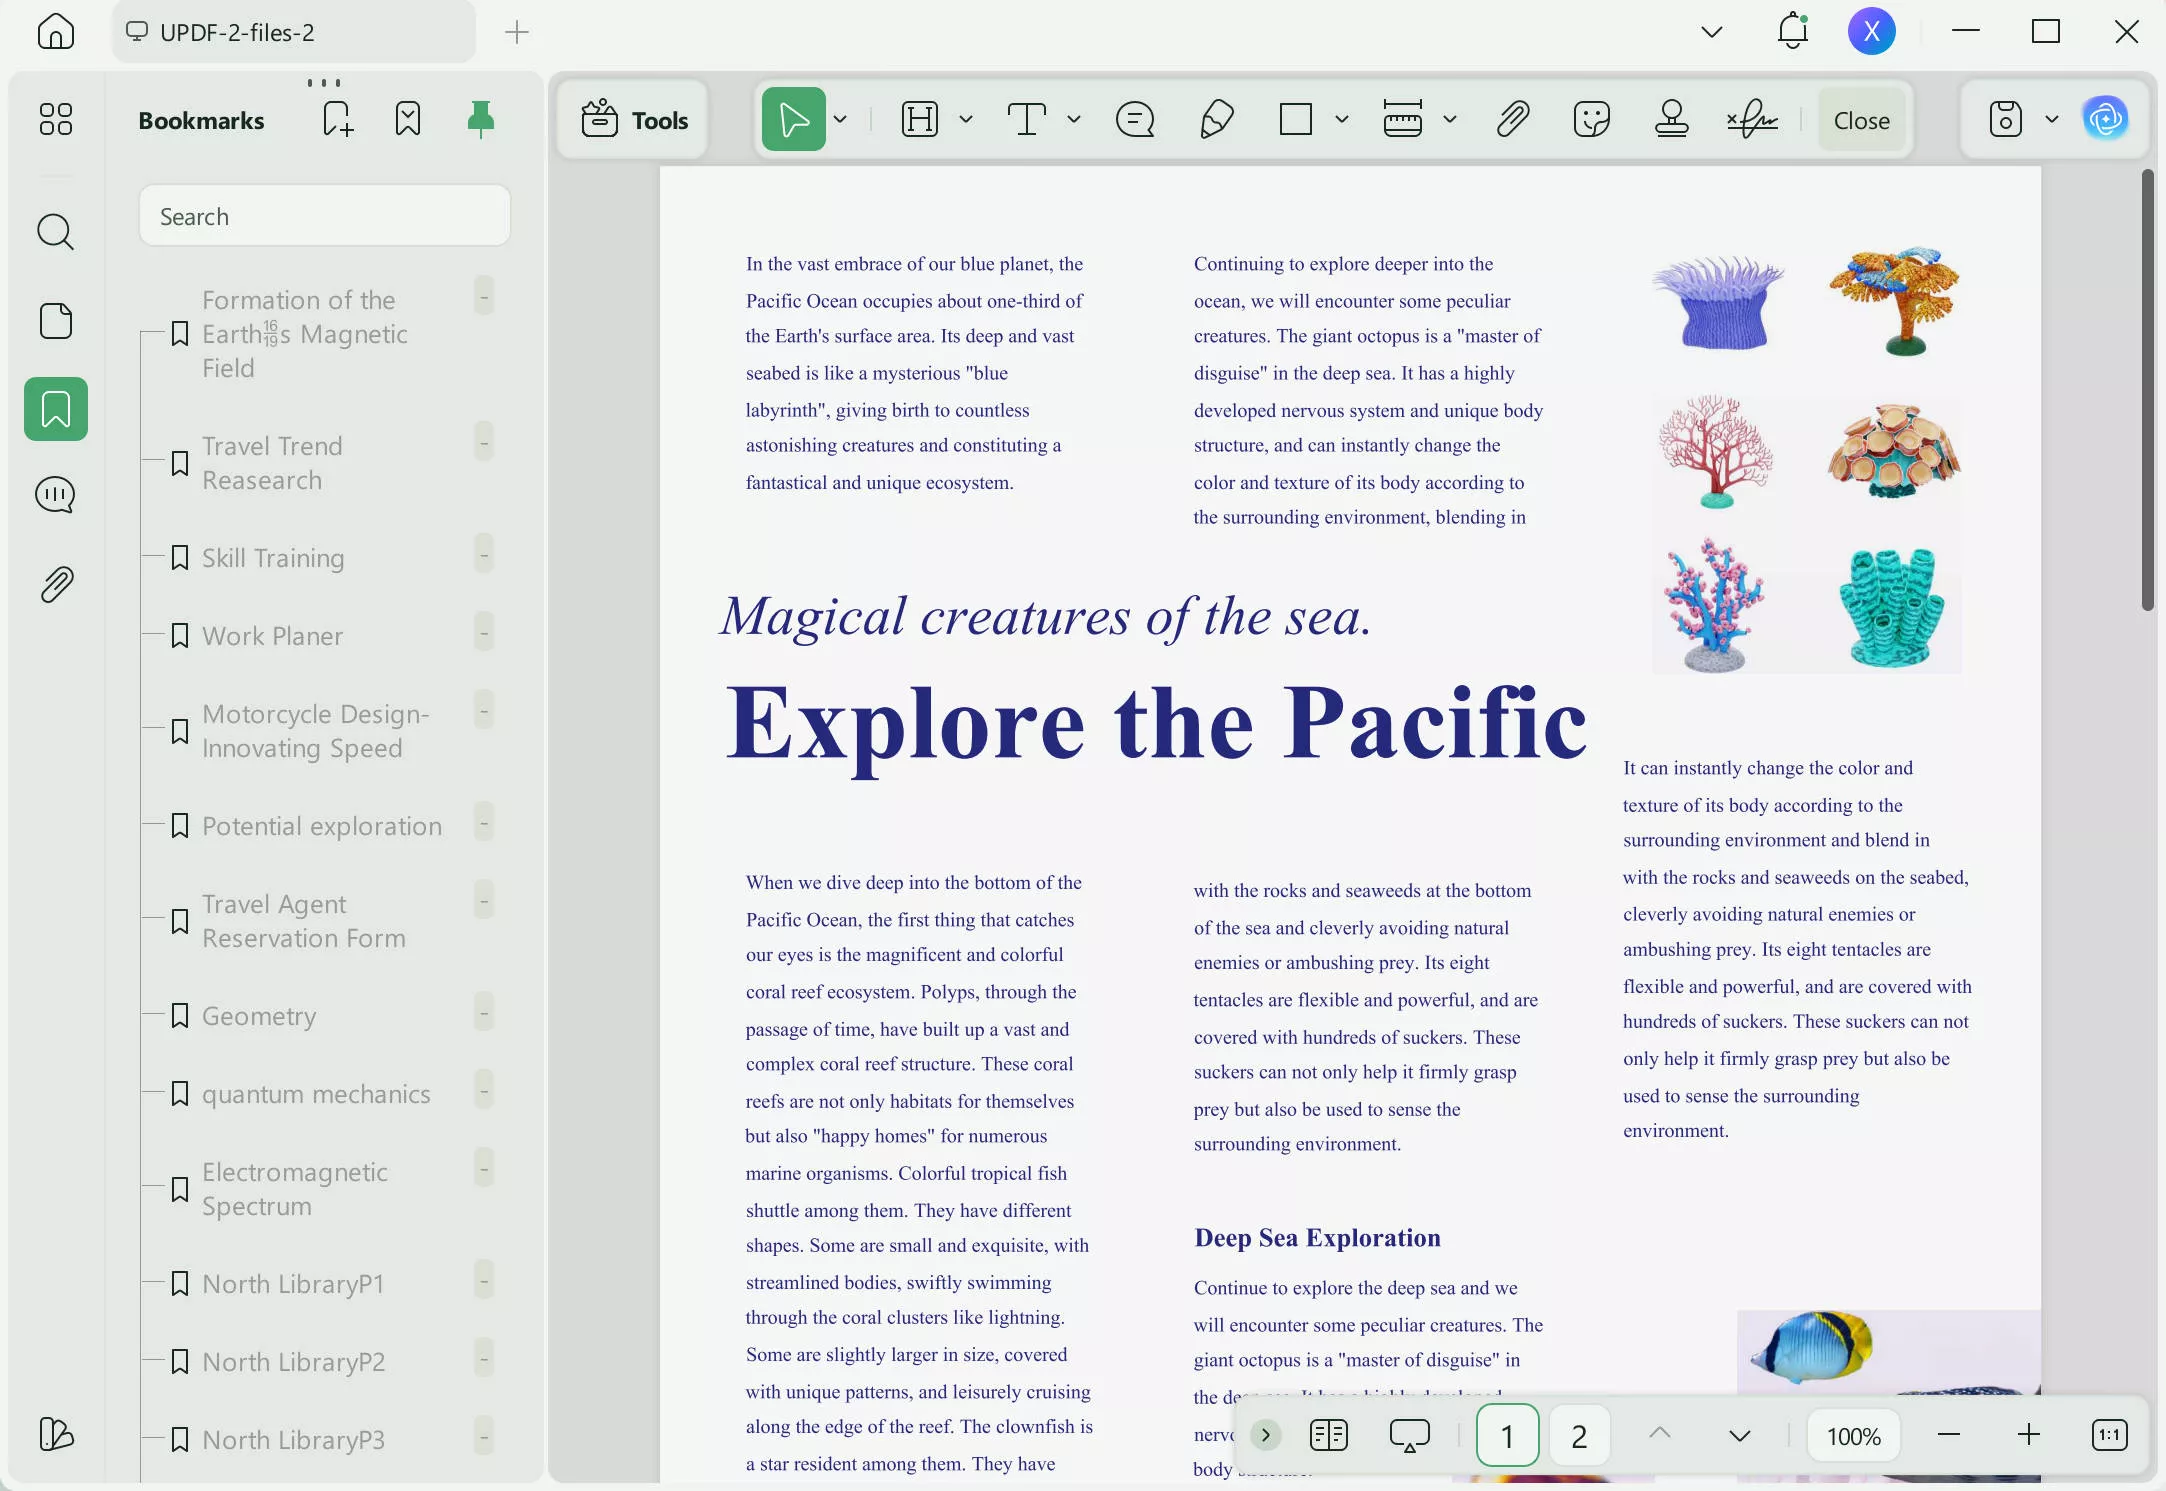Image resolution: width=2166 pixels, height=1491 pixels.
Task: Click the bookmarks Search field
Action: (x=325, y=216)
